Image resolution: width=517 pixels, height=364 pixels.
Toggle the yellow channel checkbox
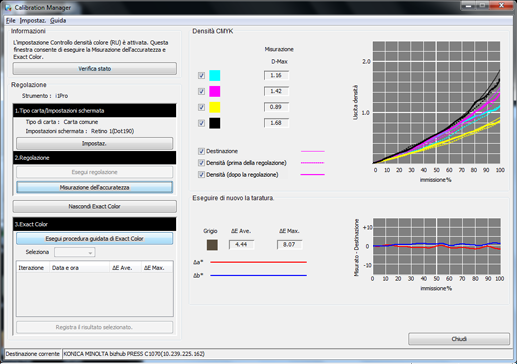point(201,107)
